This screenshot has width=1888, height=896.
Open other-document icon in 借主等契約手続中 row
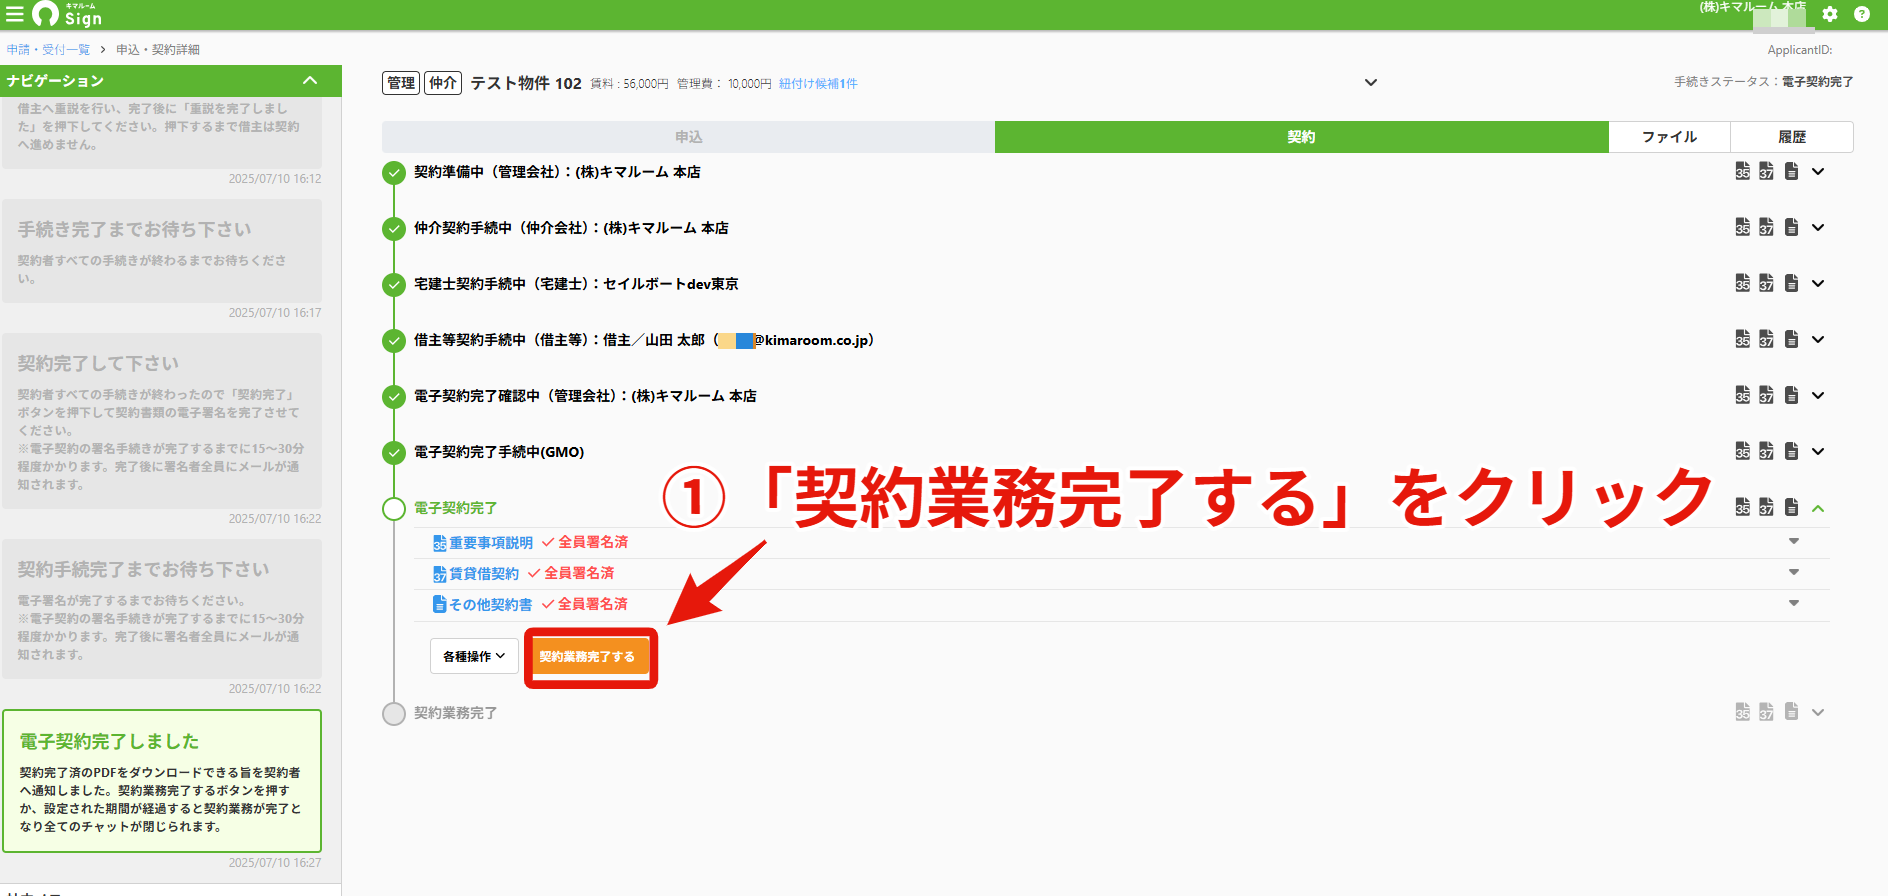pyautogui.click(x=1792, y=339)
